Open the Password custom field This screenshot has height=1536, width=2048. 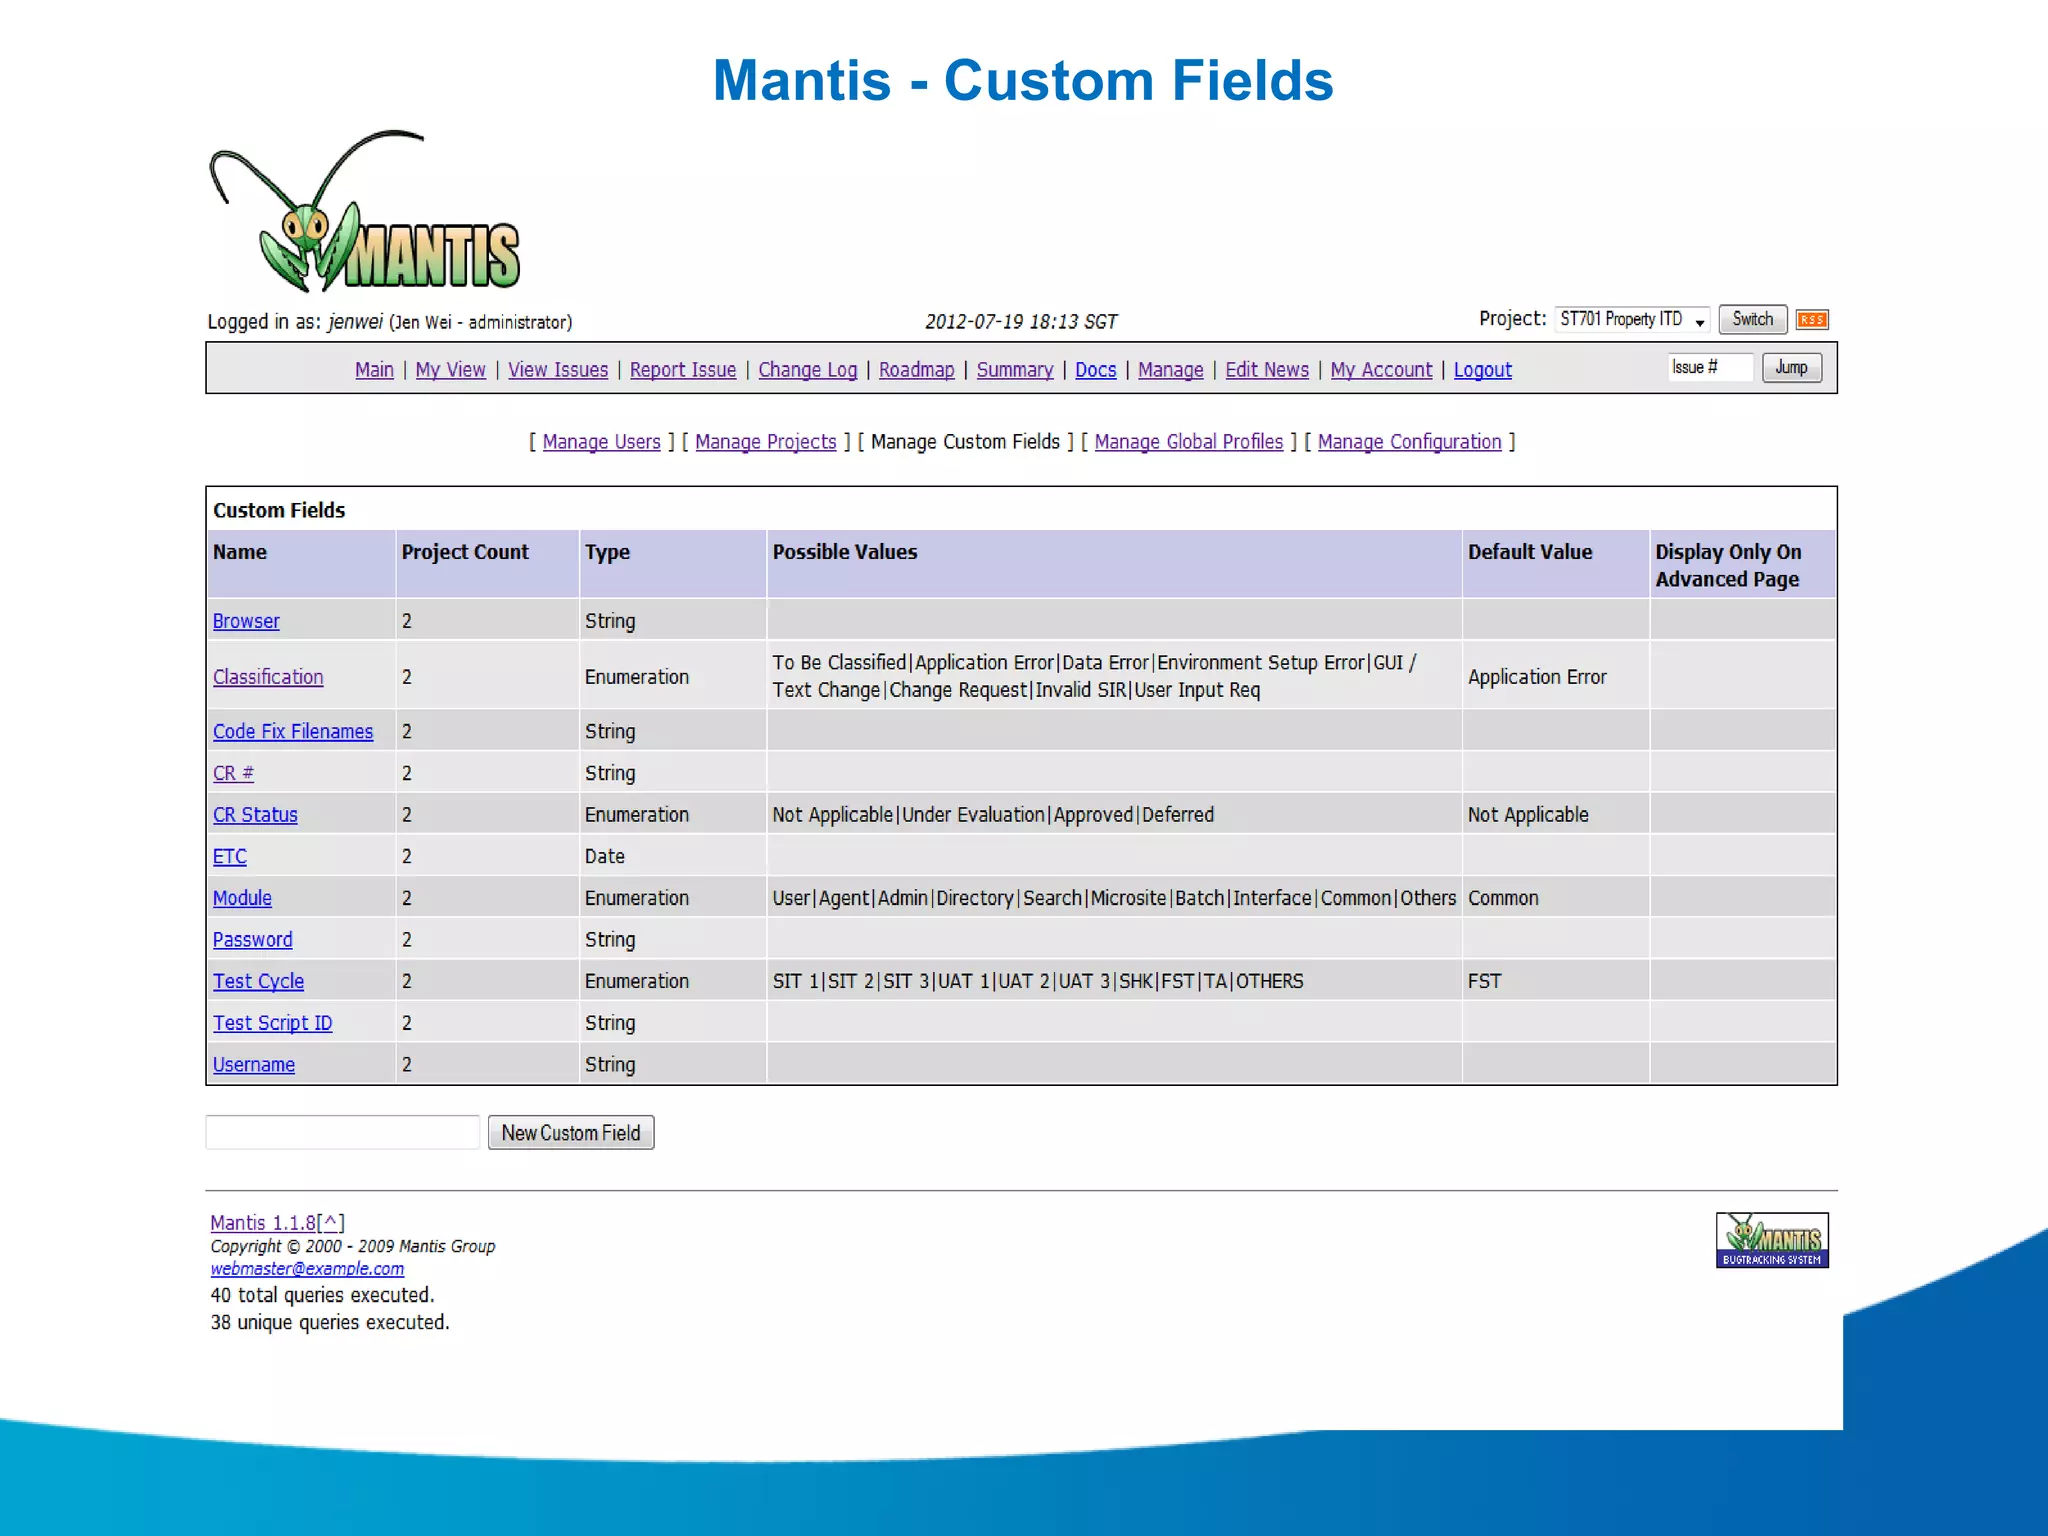tap(252, 940)
